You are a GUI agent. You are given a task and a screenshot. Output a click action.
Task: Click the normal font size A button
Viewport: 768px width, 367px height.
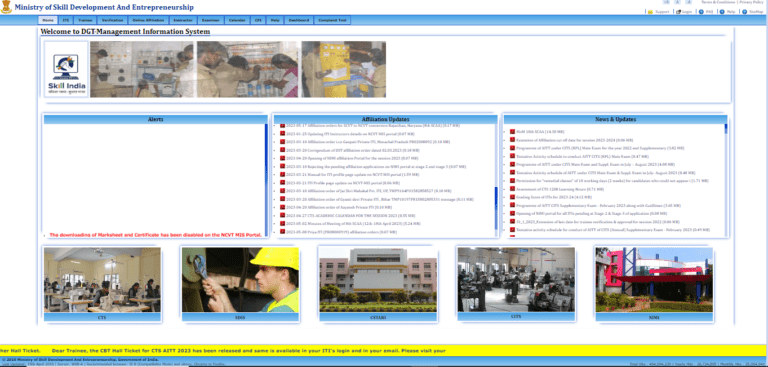point(677,2)
